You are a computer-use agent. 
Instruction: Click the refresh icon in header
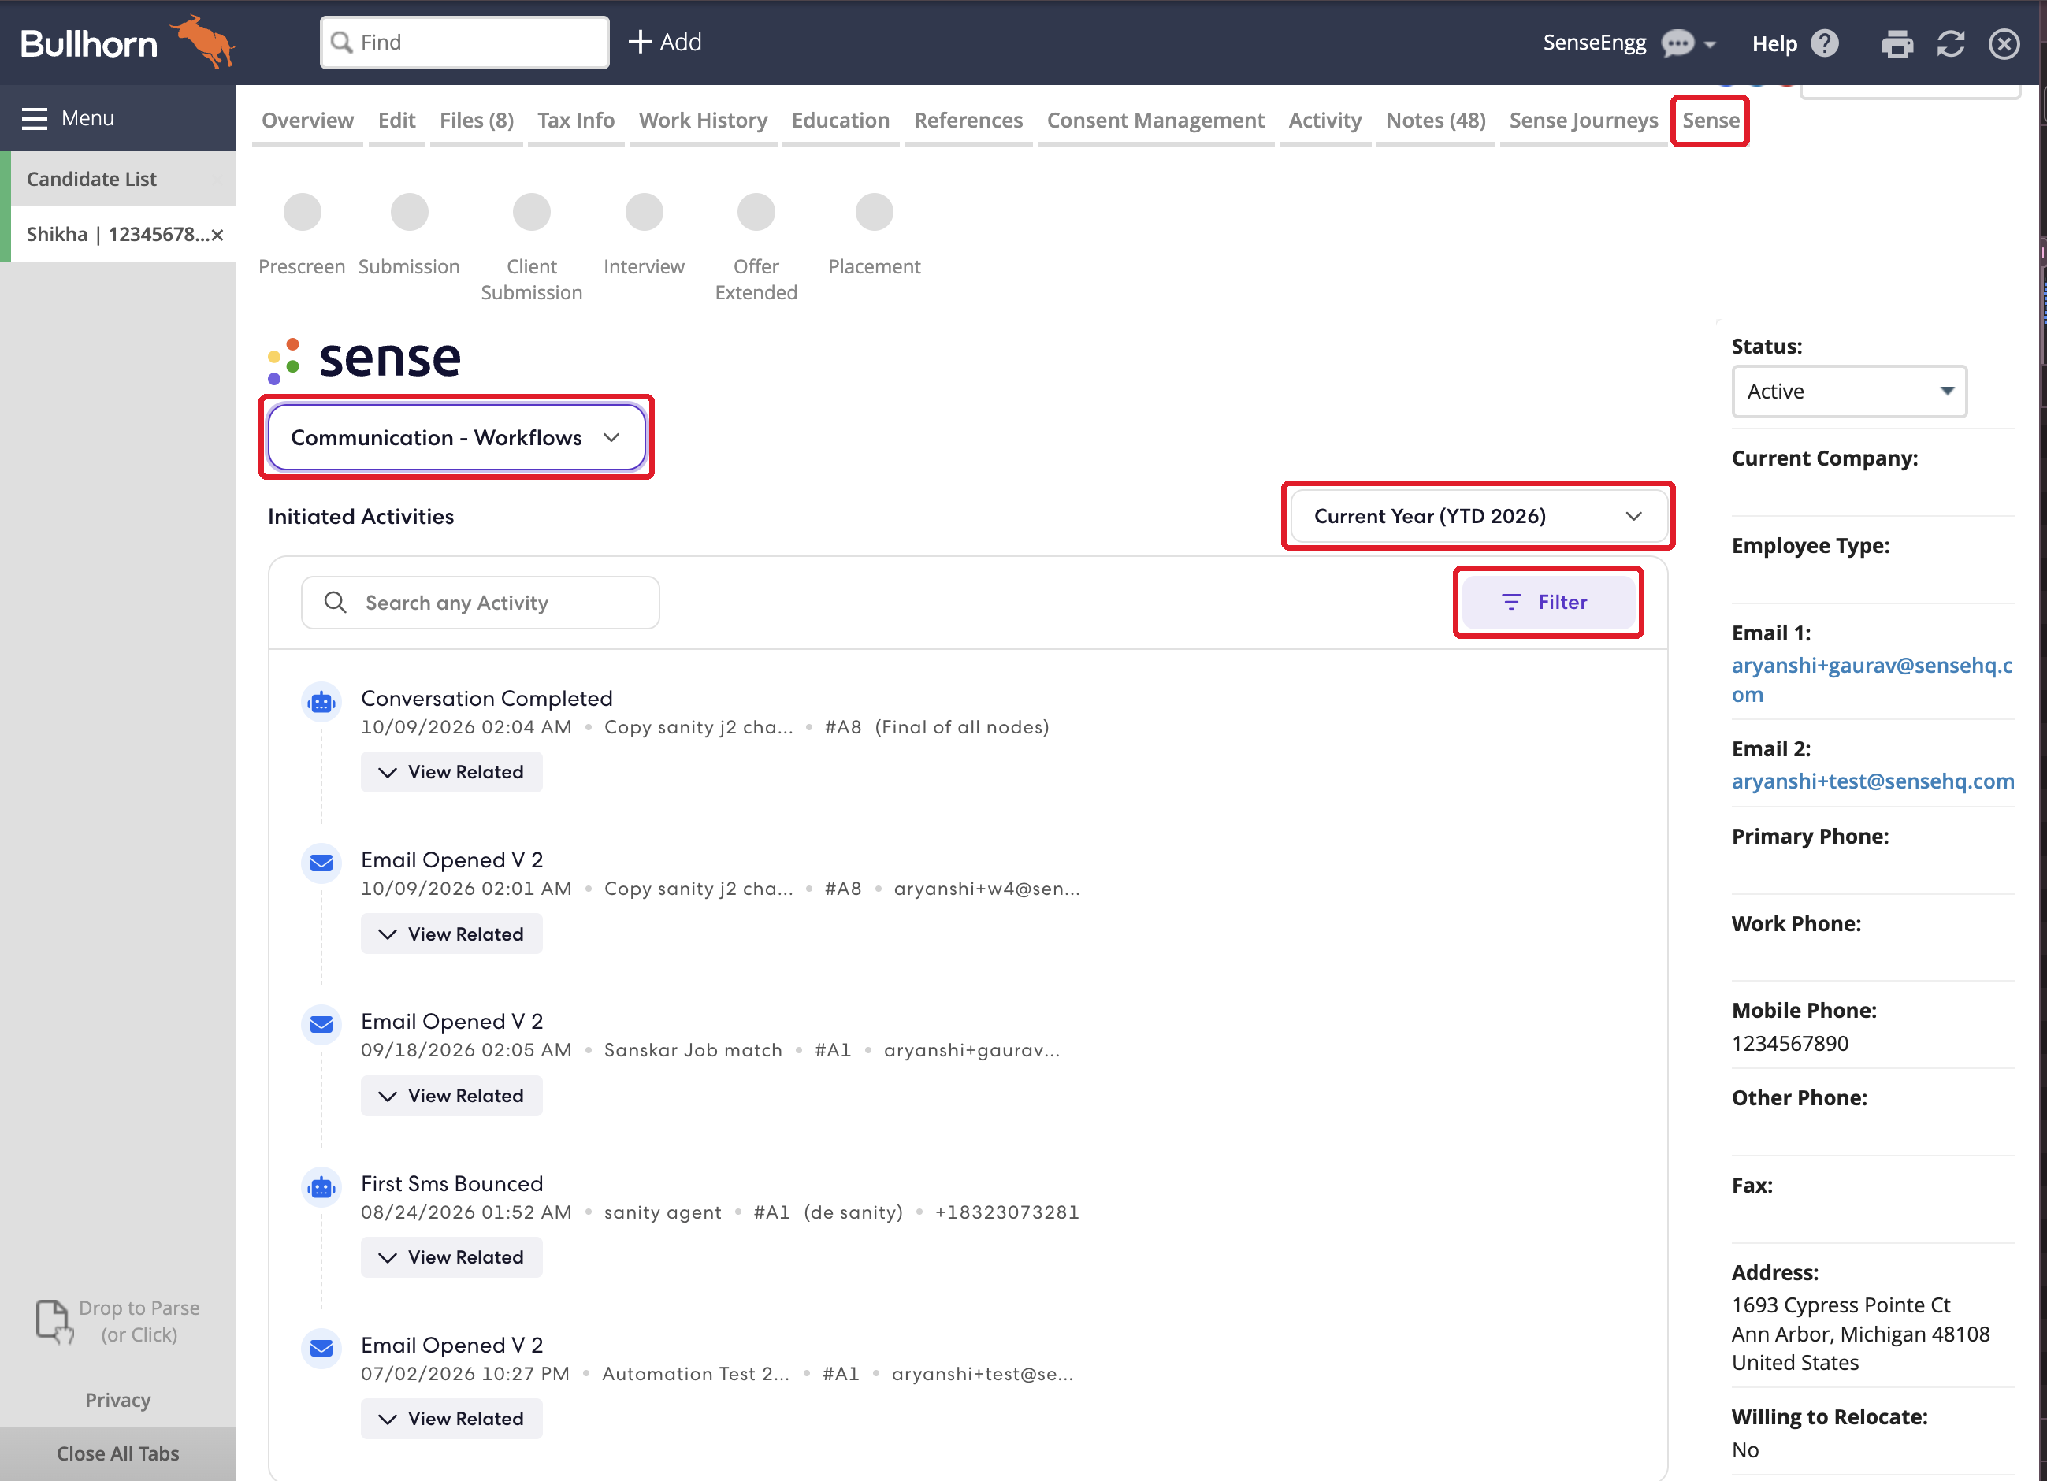point(1950,43)
